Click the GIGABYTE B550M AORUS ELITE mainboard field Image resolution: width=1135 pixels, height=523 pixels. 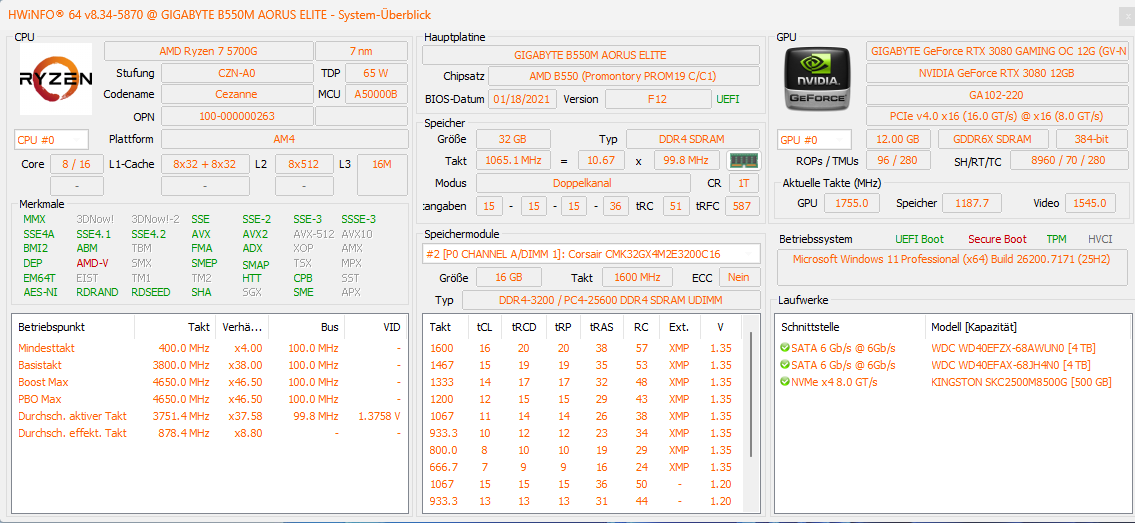click(591, 55)
